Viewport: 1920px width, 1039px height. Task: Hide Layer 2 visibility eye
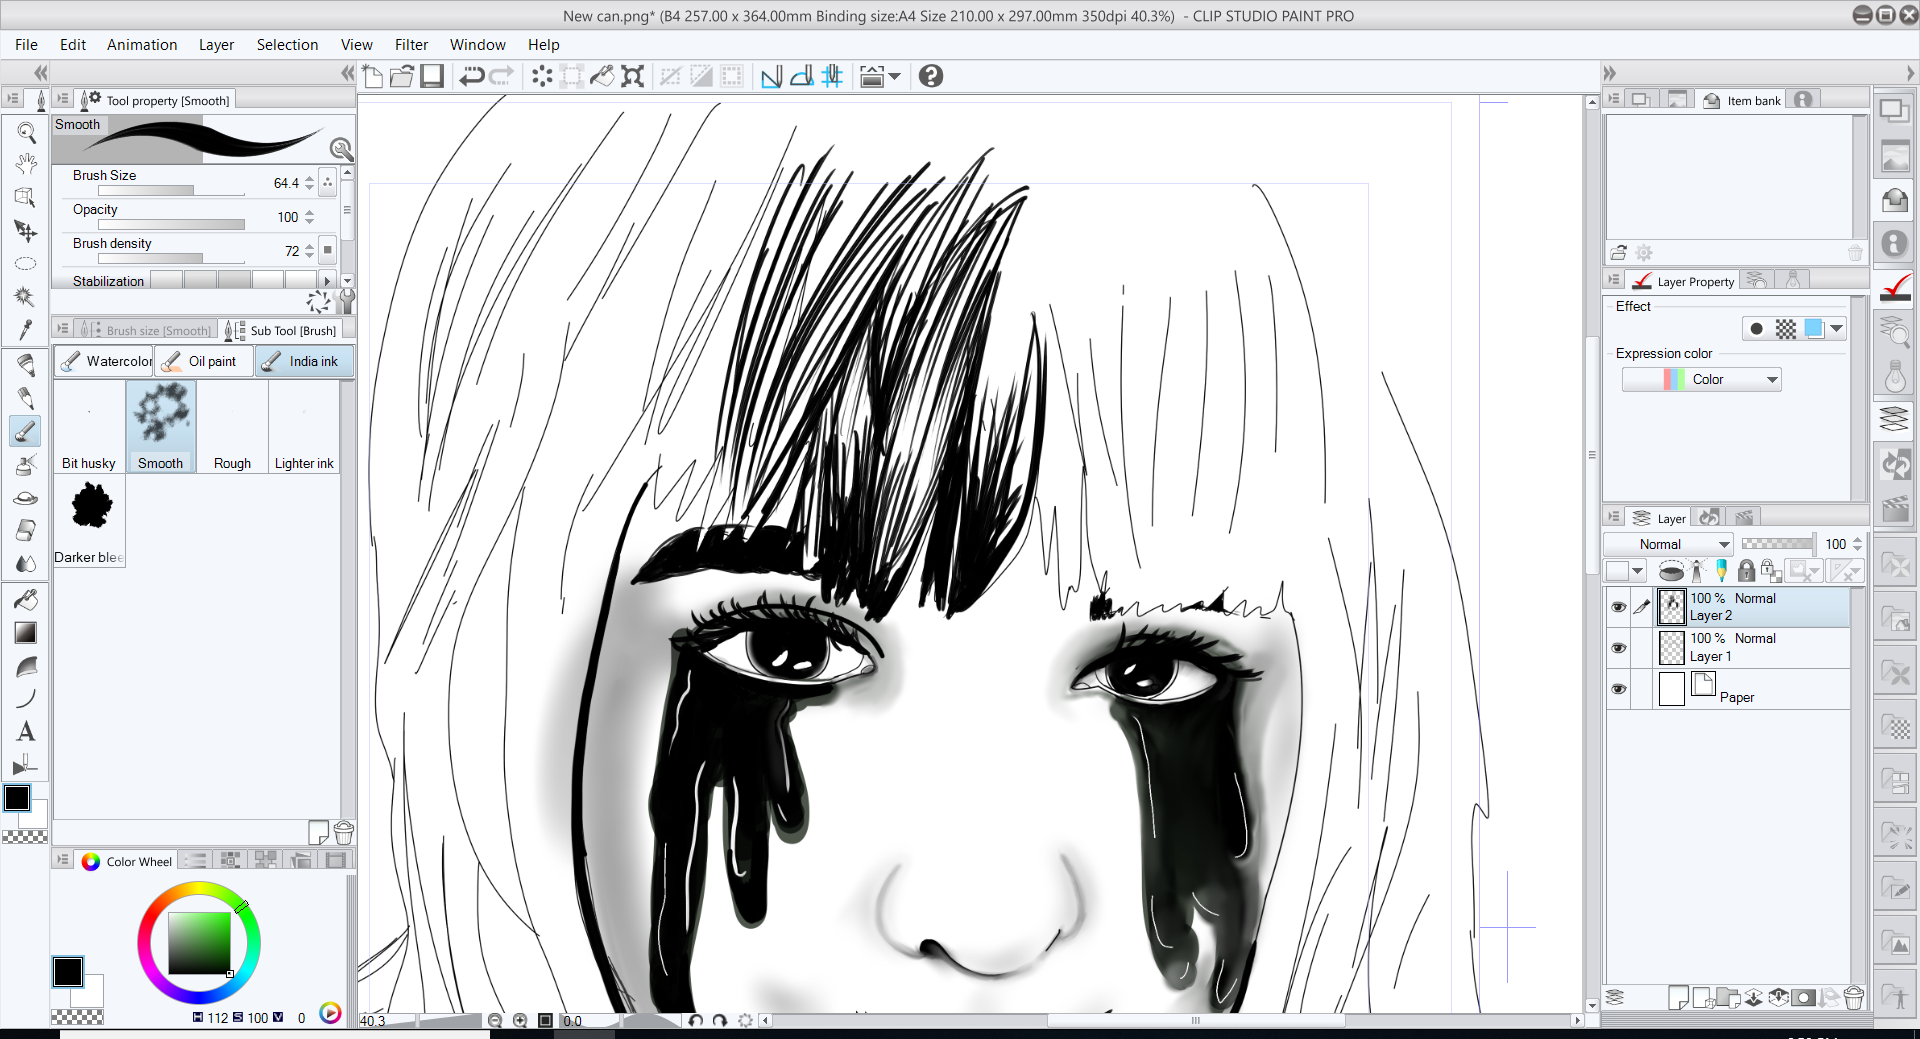click(x=1618, y=607)
